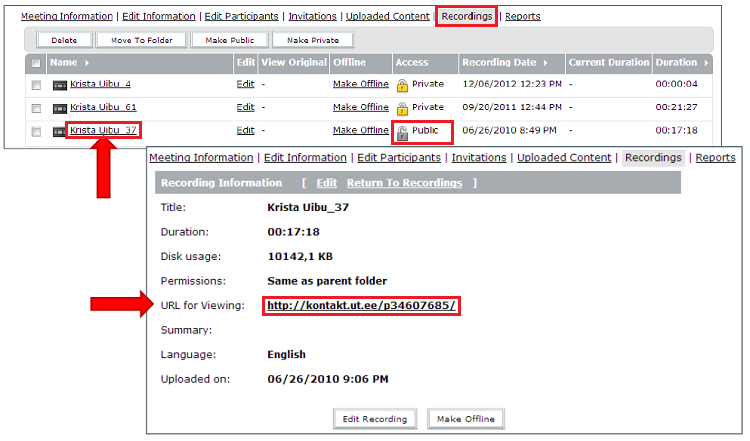Screen dimensions: 750x441
Task: Tick the checkbox for Krista Uibu_4
Action: point(37,85)
